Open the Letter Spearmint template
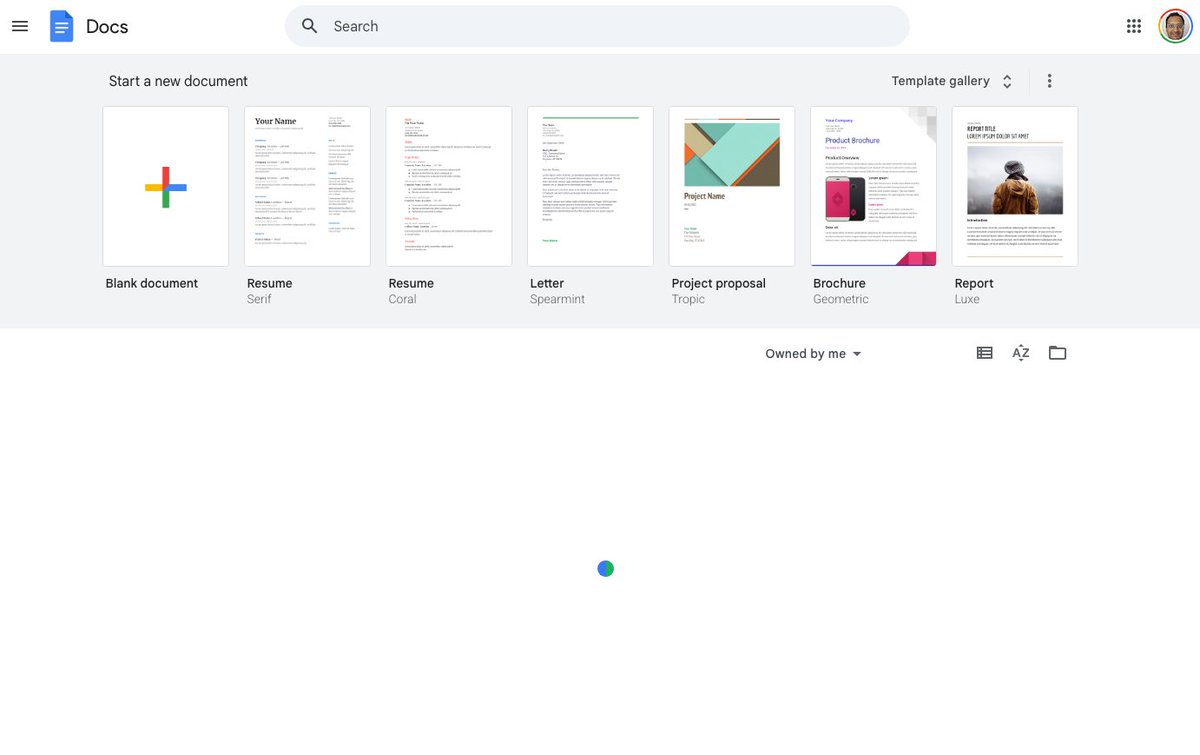 pyautogui.click(x=590, y=186)
